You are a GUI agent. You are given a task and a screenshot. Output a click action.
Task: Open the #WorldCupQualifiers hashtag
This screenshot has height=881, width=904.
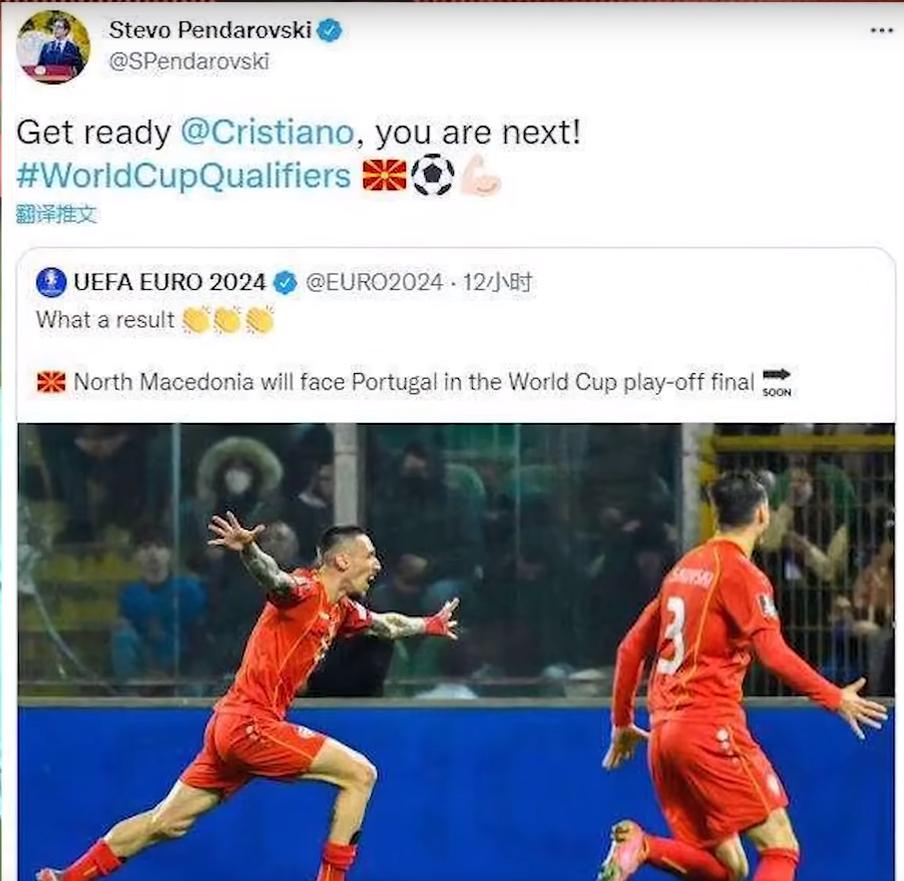[x=184, y=176]
